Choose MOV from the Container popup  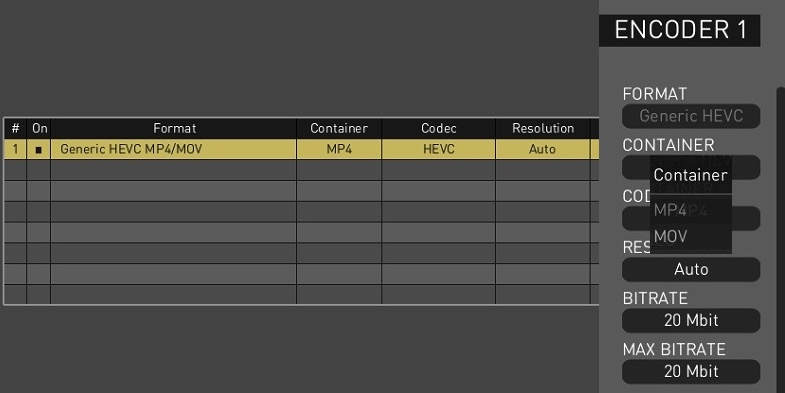click(x=691, y=236)
